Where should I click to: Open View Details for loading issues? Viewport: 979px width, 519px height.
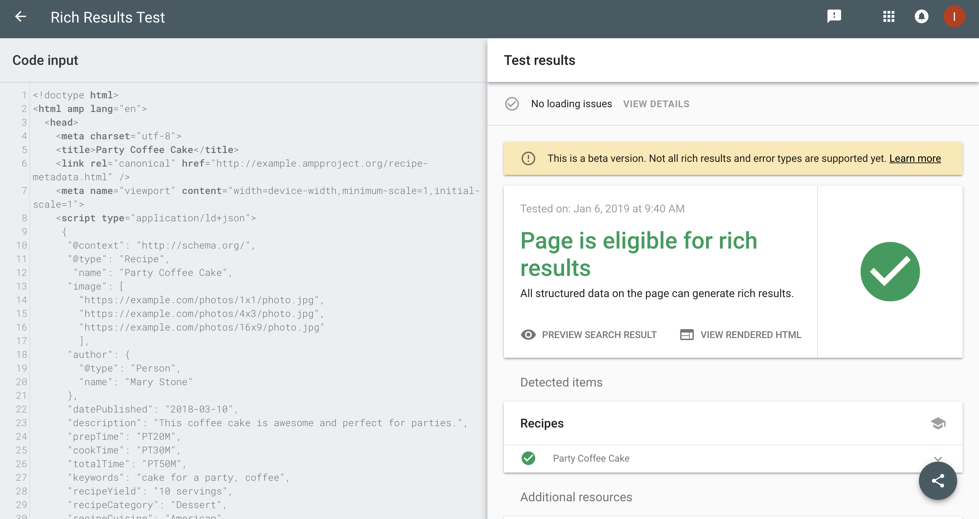(656, 104)
